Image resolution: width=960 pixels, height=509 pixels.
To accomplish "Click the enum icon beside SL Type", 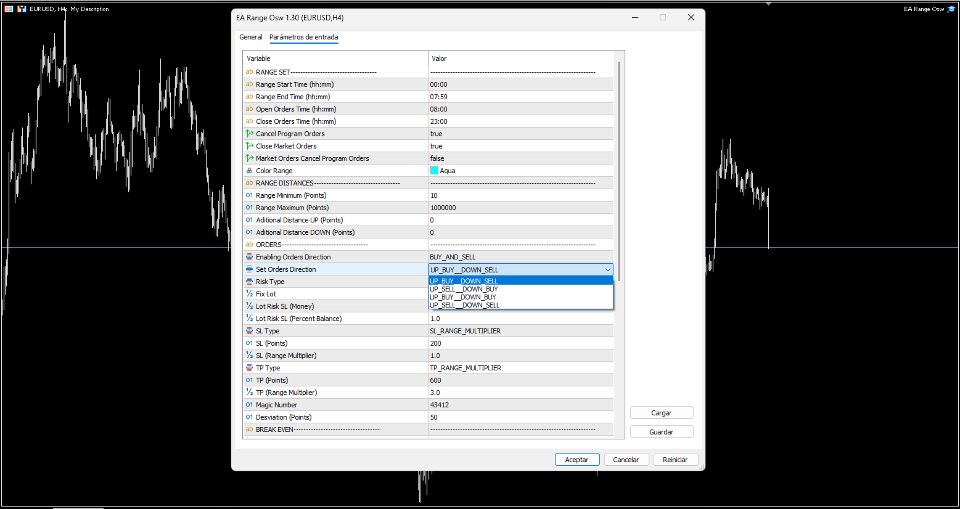I will coord(249,331).
